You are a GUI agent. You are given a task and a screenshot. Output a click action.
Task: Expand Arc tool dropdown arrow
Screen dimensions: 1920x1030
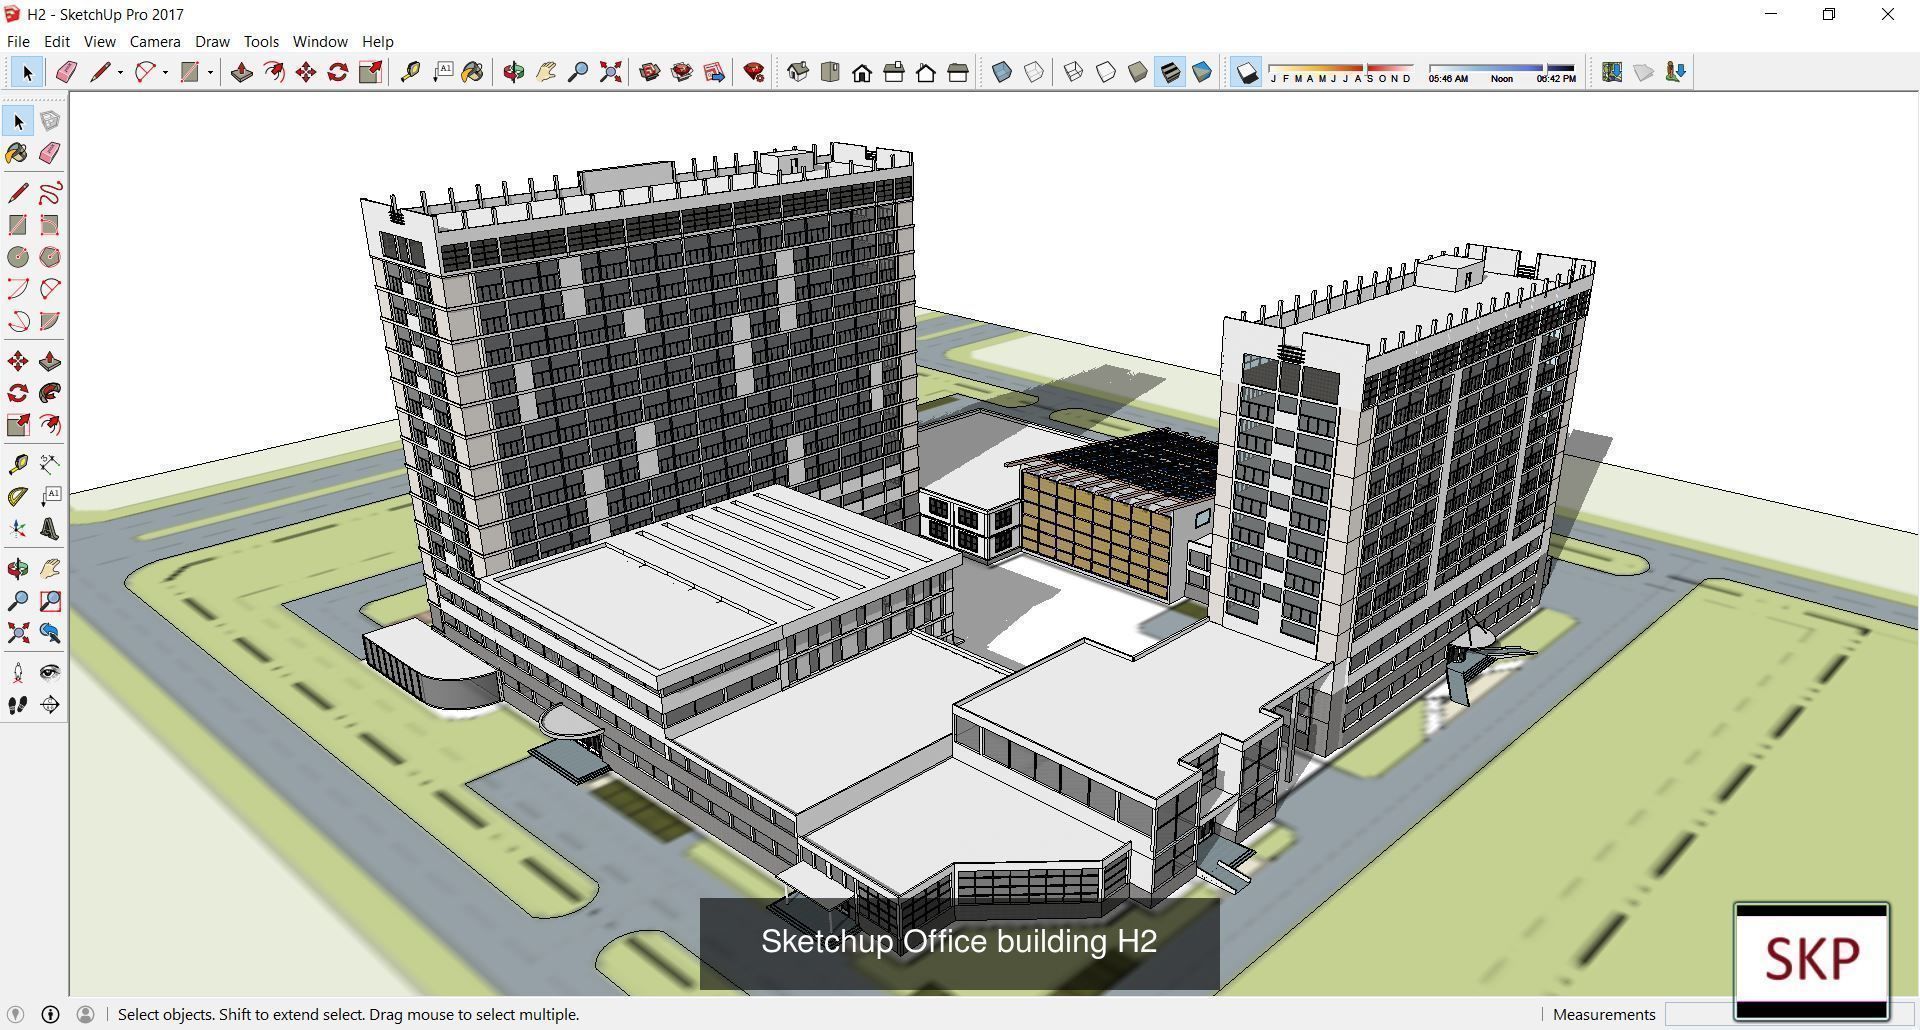(x=165, y=72)
